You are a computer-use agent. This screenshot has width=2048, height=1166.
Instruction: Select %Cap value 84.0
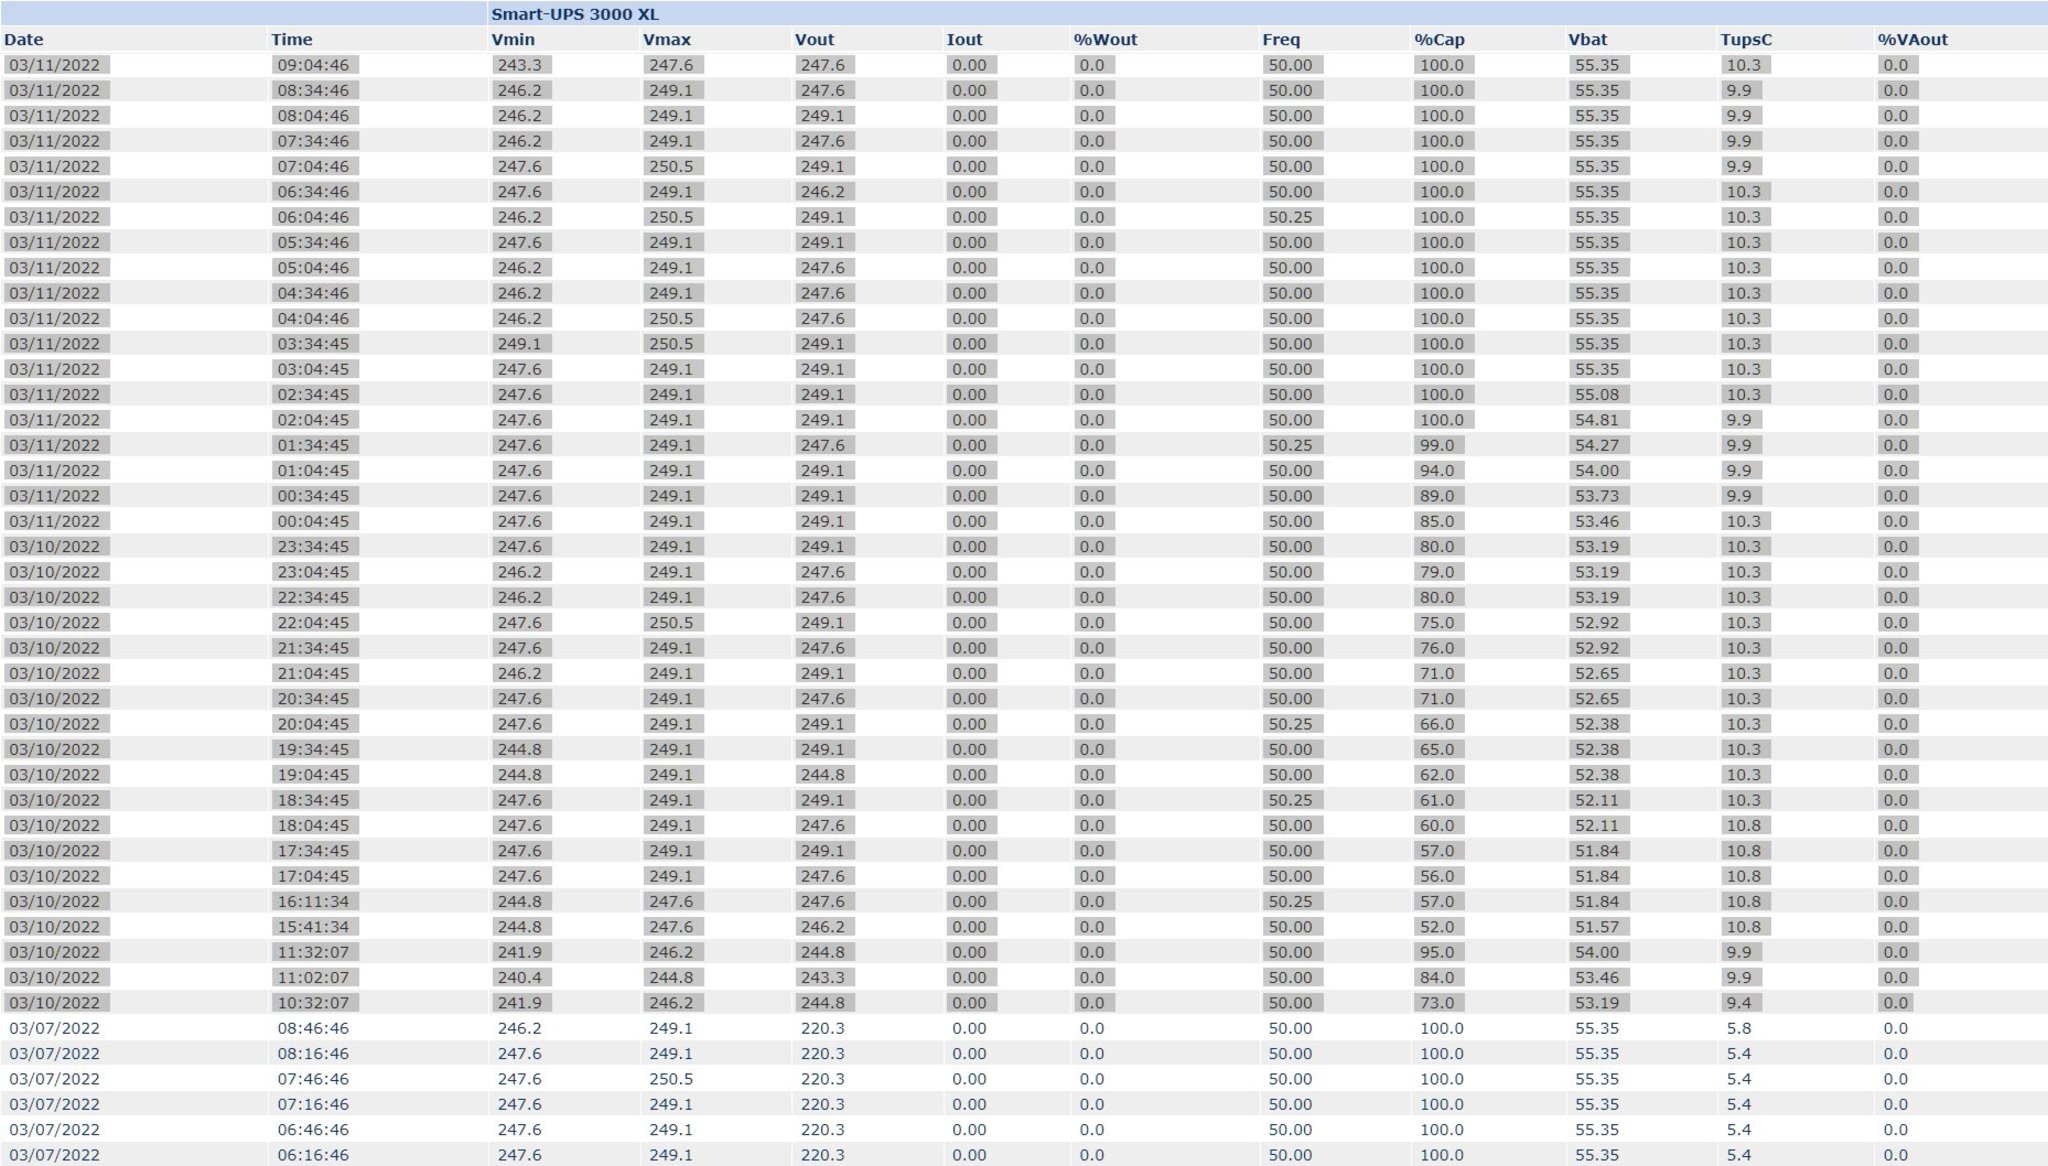pos(1437,978)
